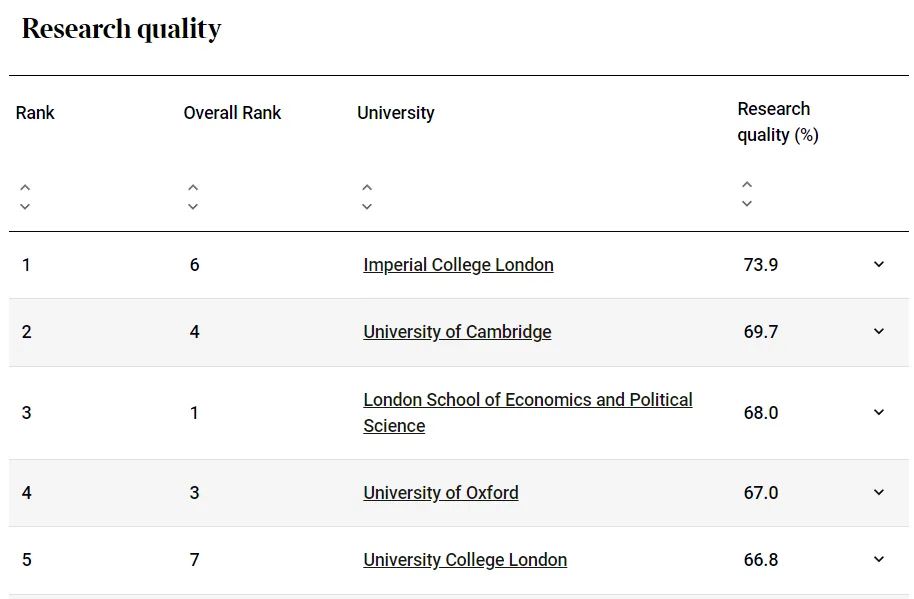Expand the University of Cambridge row

click(x=879, y=332)
